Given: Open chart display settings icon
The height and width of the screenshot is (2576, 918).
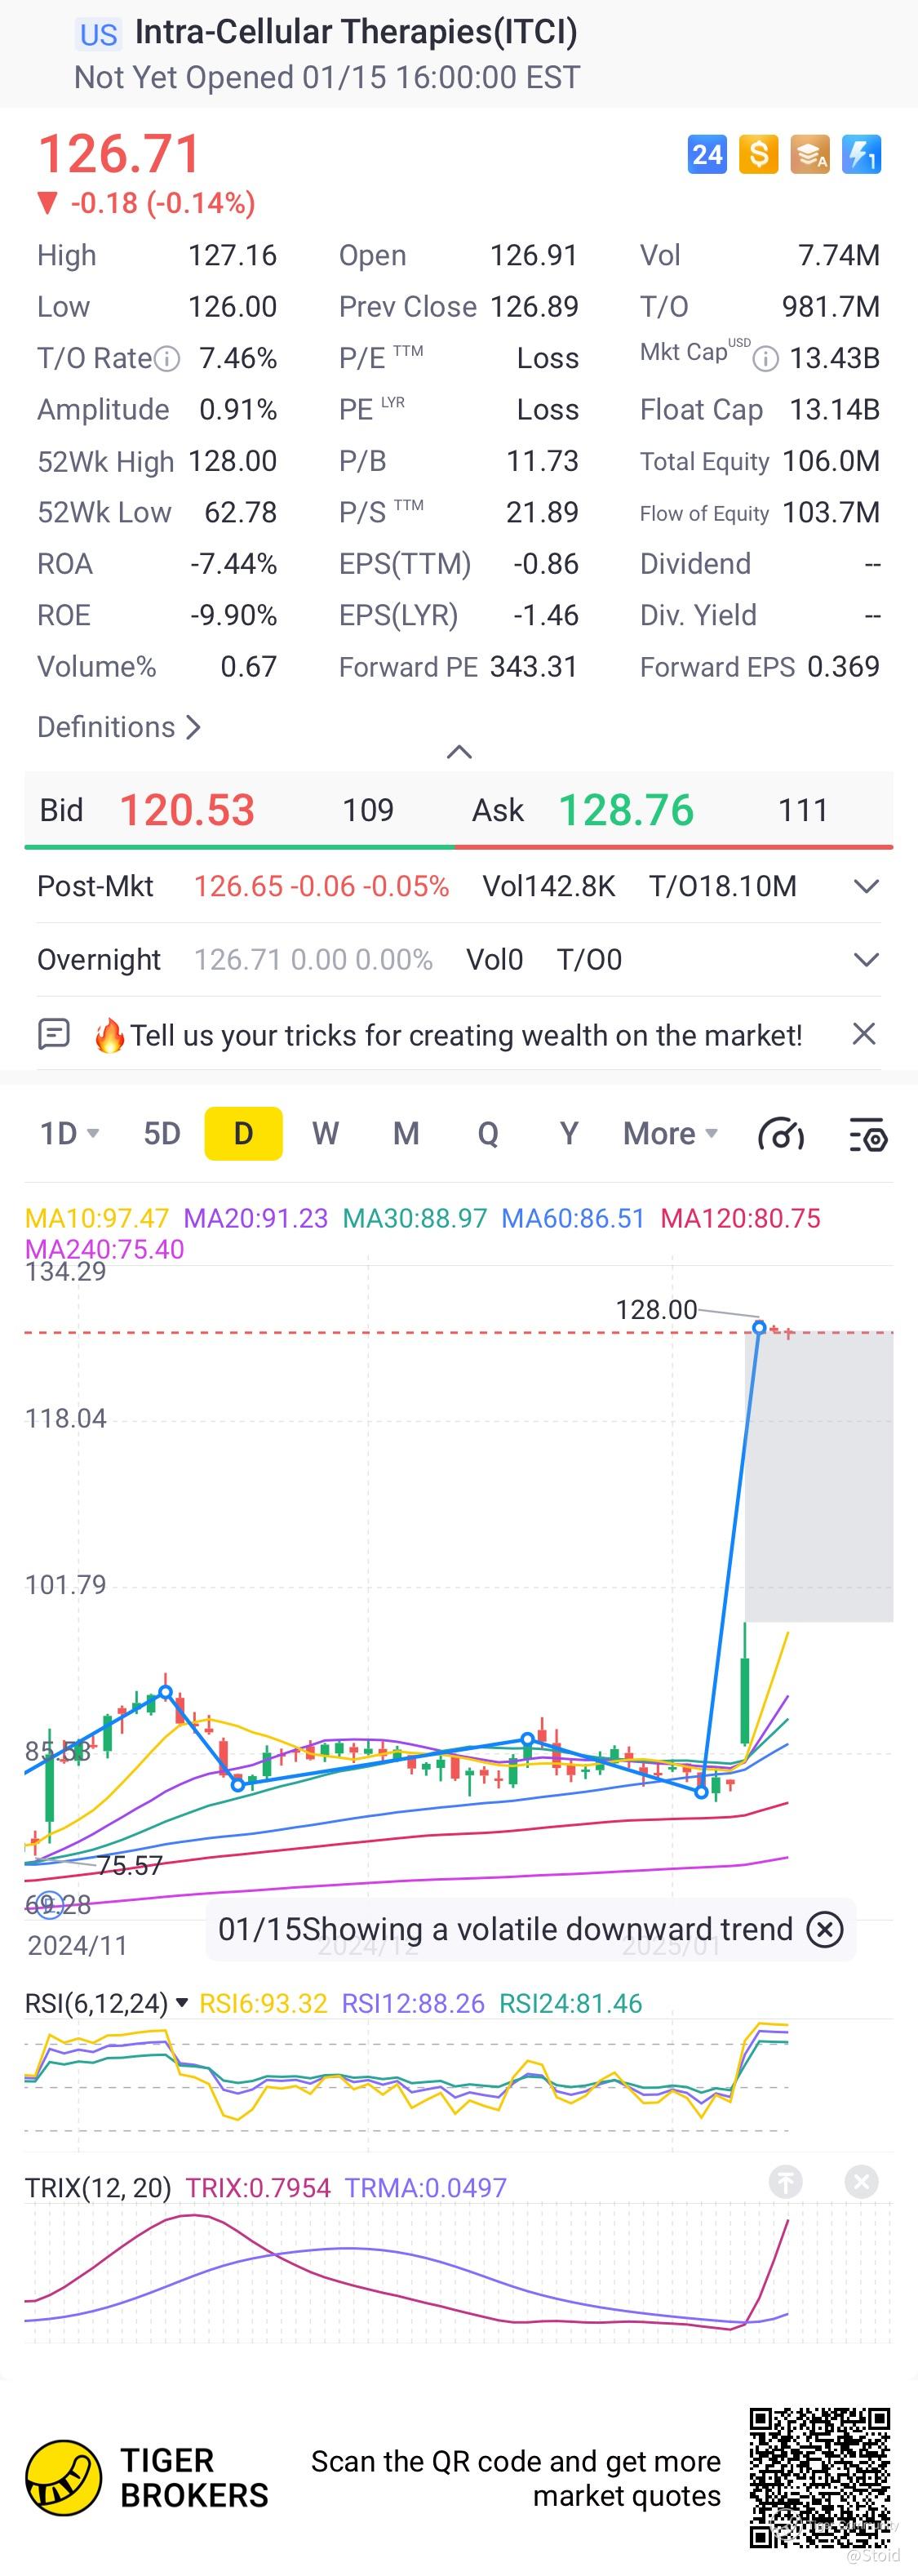Looking at the screenshot, I should 867,1135.
